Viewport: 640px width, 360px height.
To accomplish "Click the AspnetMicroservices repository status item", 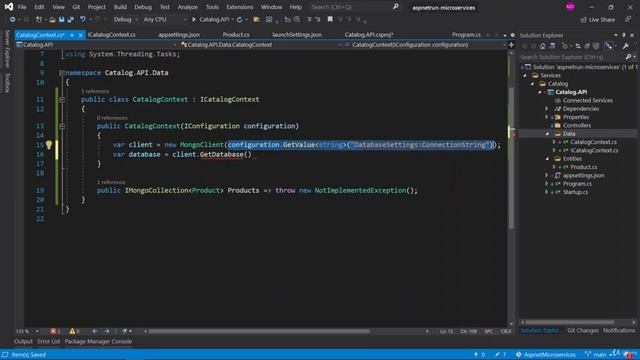I will 546,355.
